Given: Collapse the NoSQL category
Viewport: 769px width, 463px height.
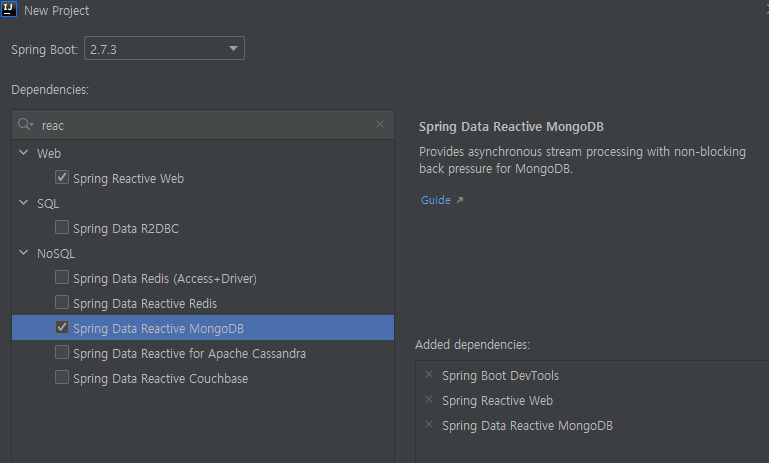Looking at the screenshot, I should (23, 254).
